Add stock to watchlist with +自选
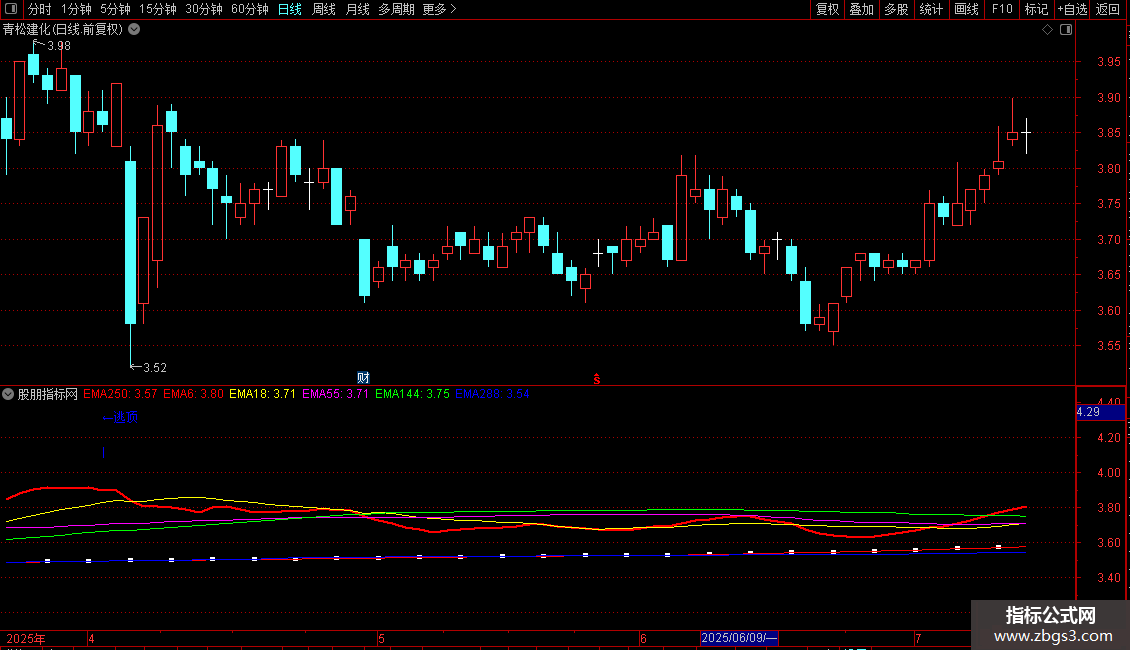1130x650 pixels. 1072,9
